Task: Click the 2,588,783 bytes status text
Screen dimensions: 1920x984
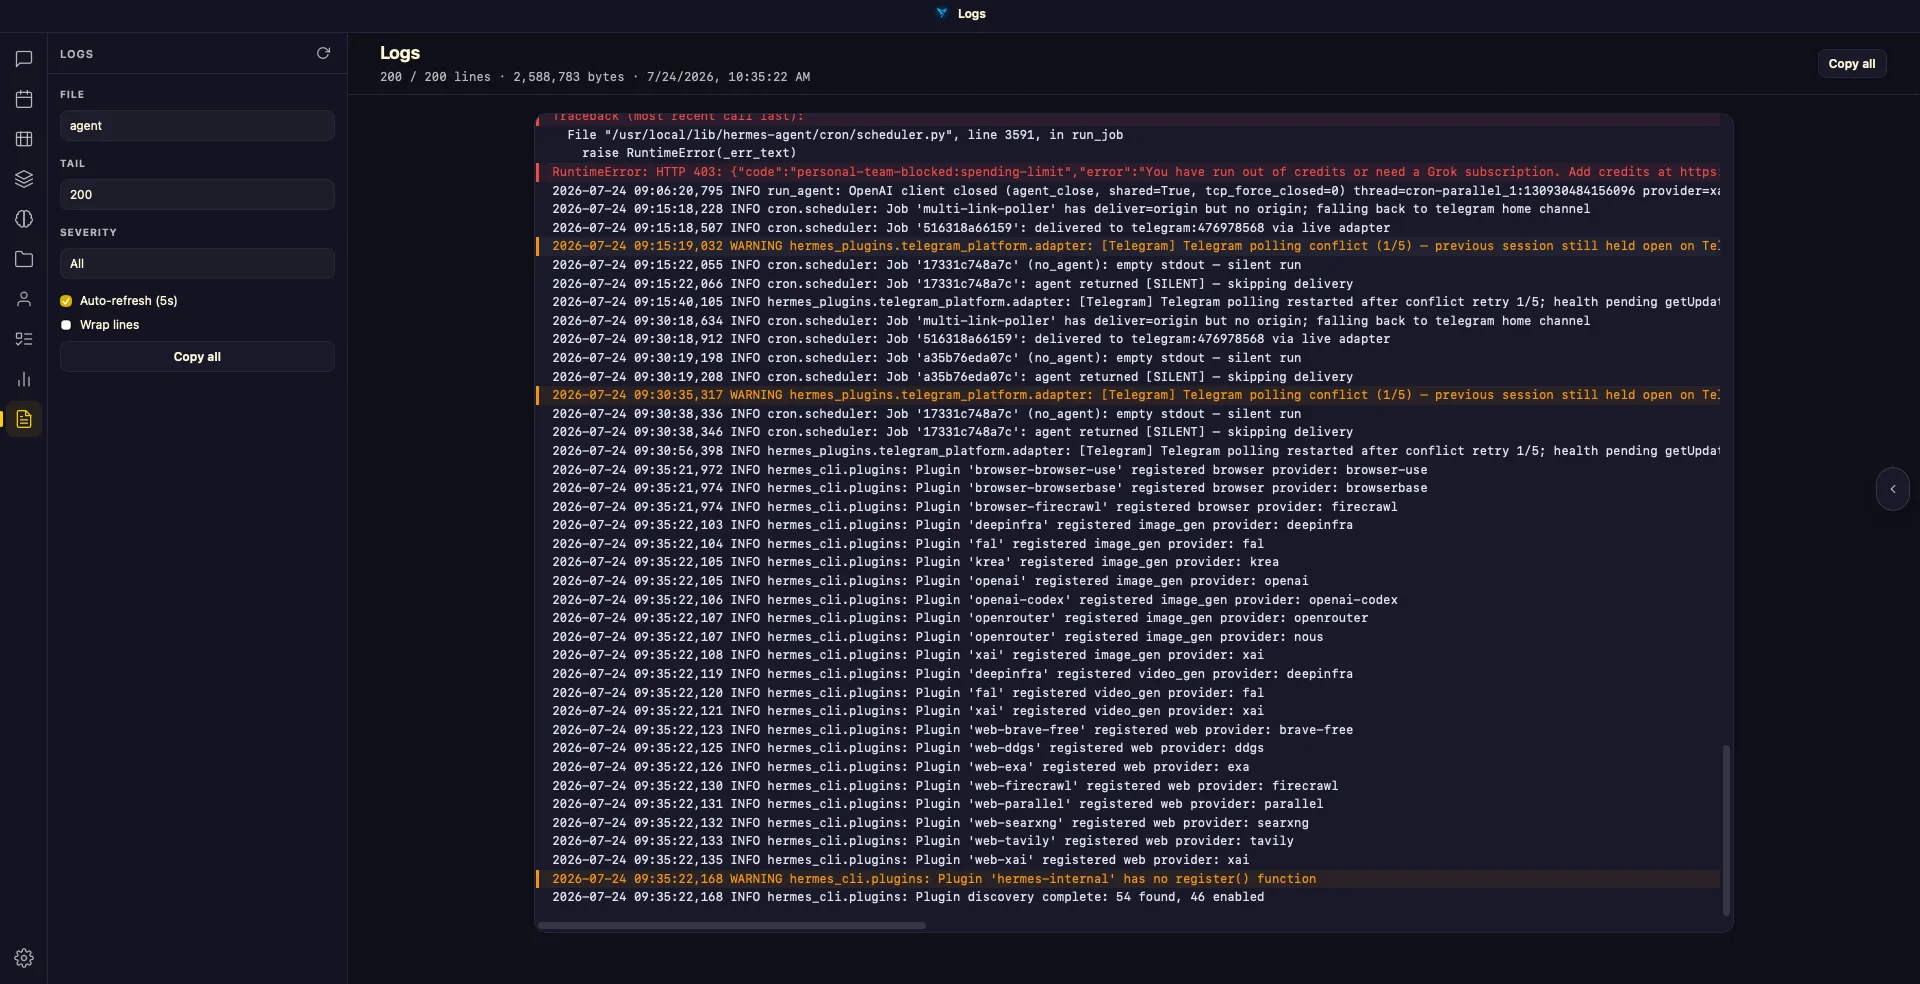Action: pos(568,77)
